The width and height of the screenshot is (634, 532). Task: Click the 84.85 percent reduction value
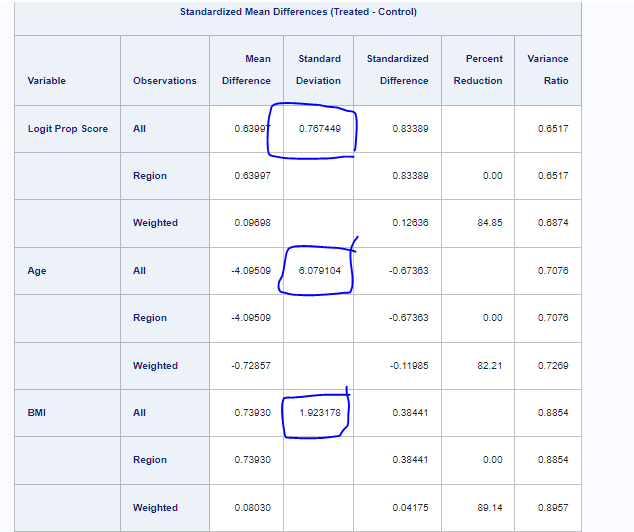coord(489,223)
